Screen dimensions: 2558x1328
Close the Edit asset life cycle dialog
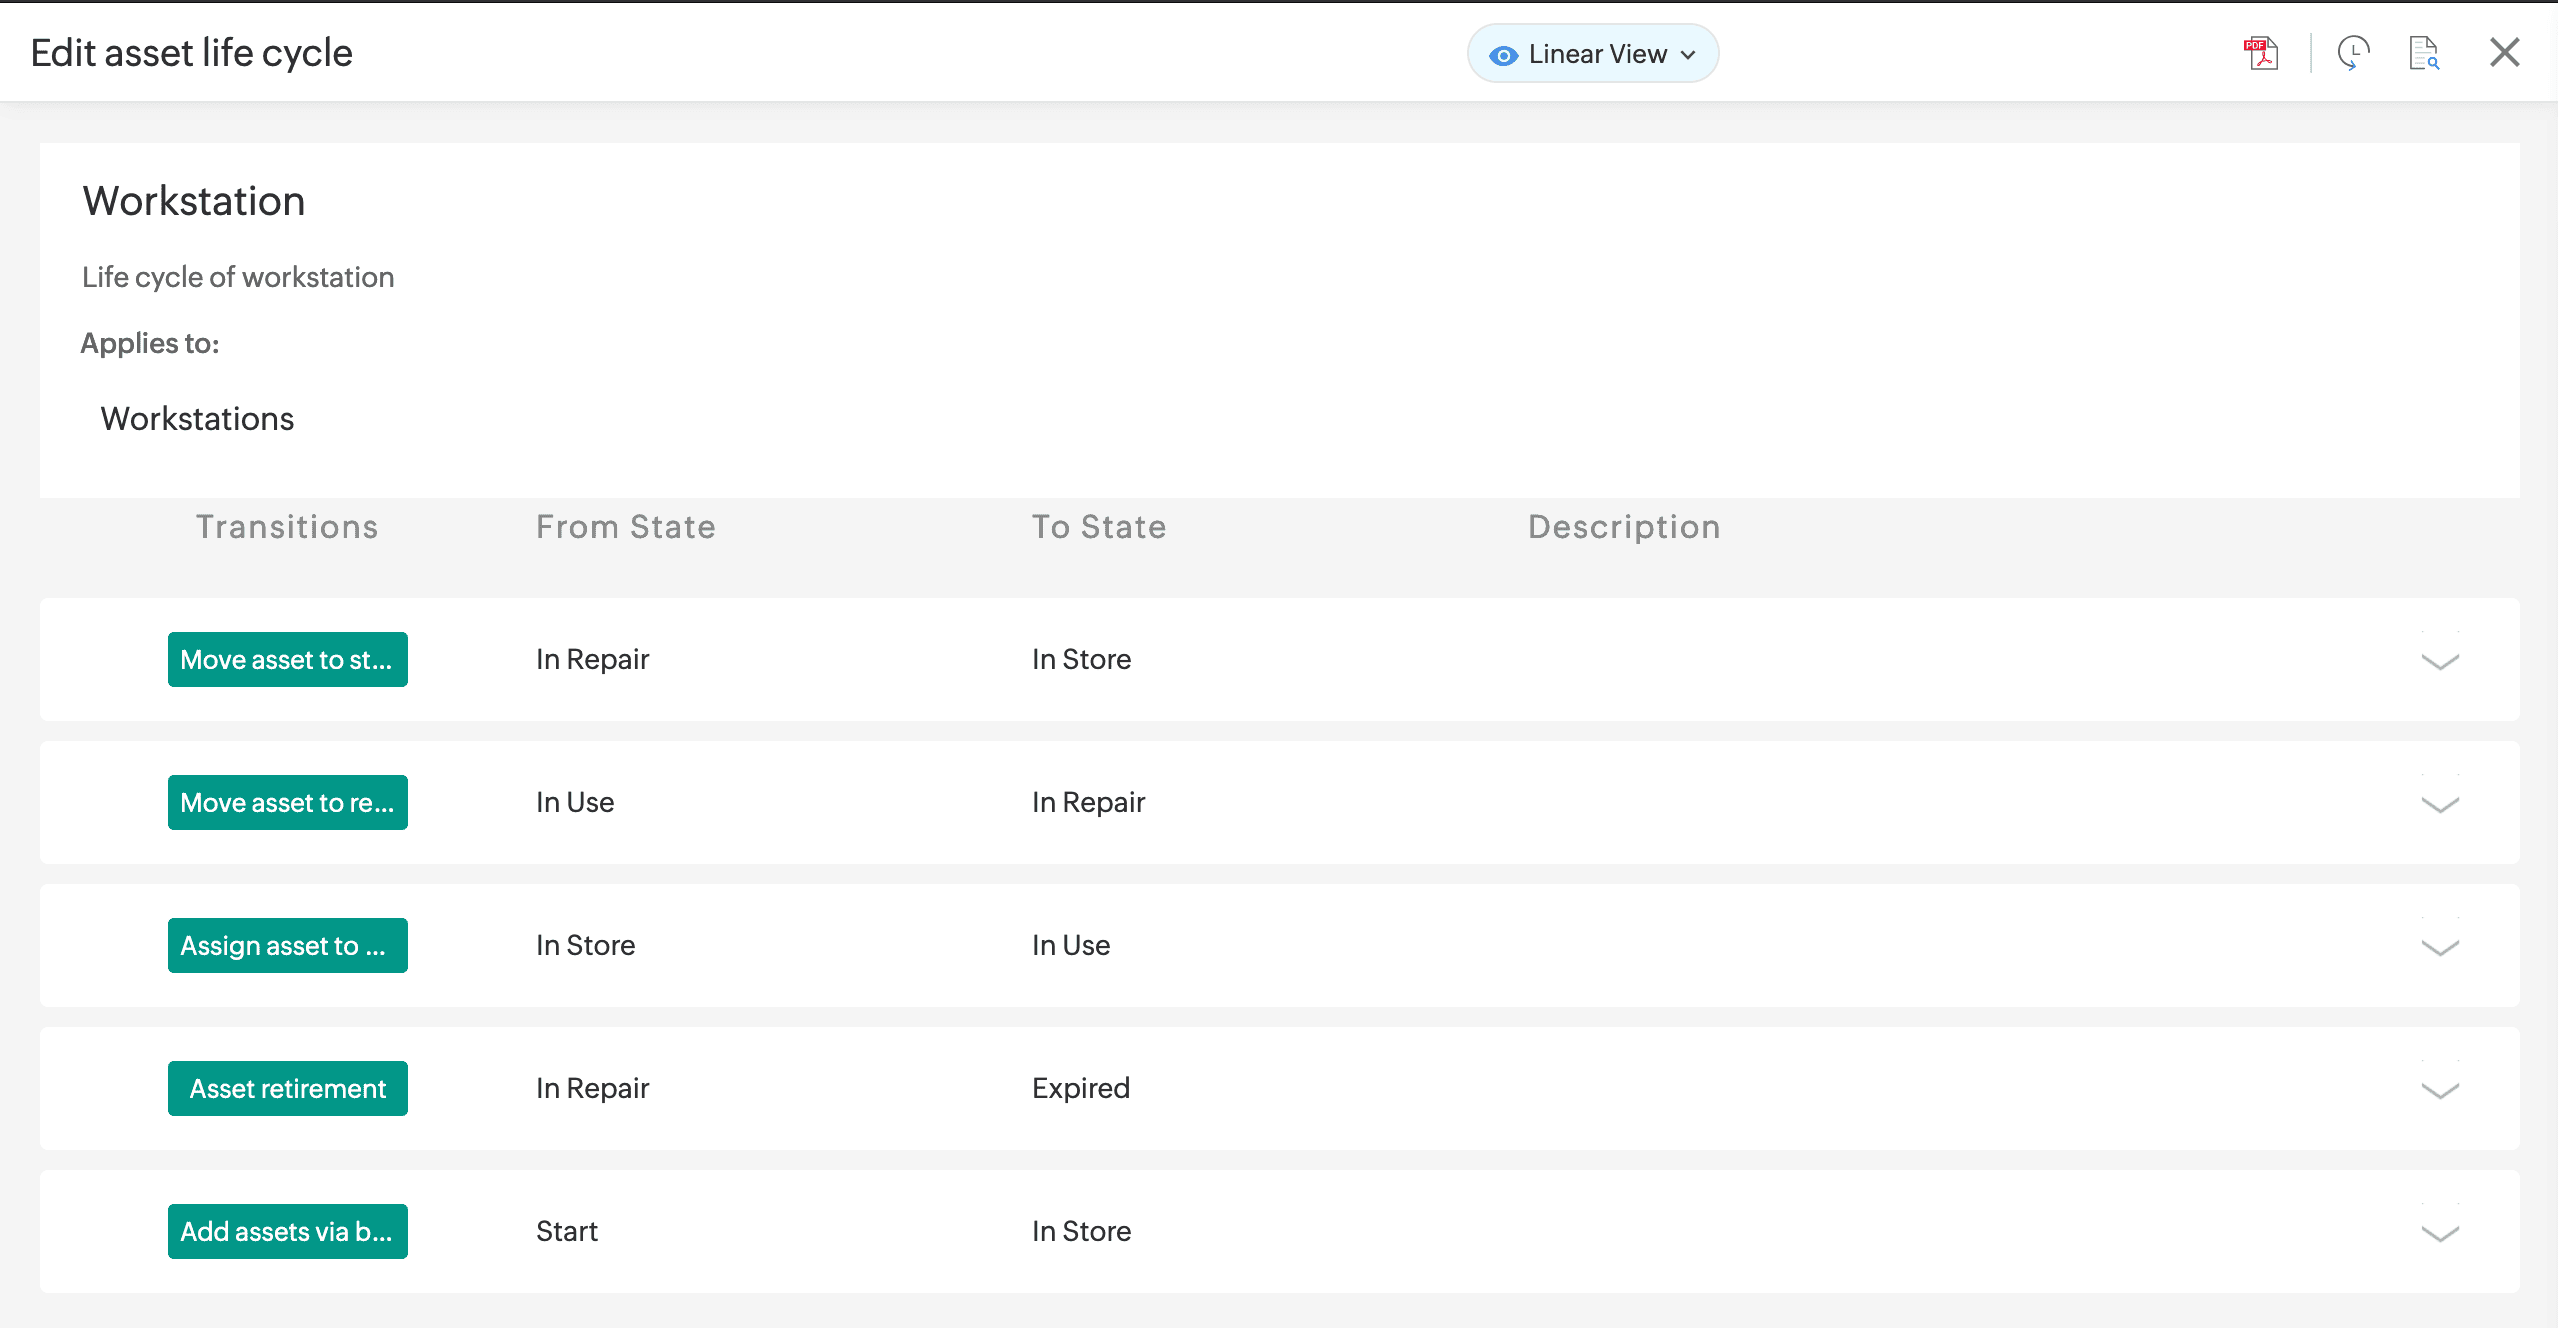(2504, 52)
